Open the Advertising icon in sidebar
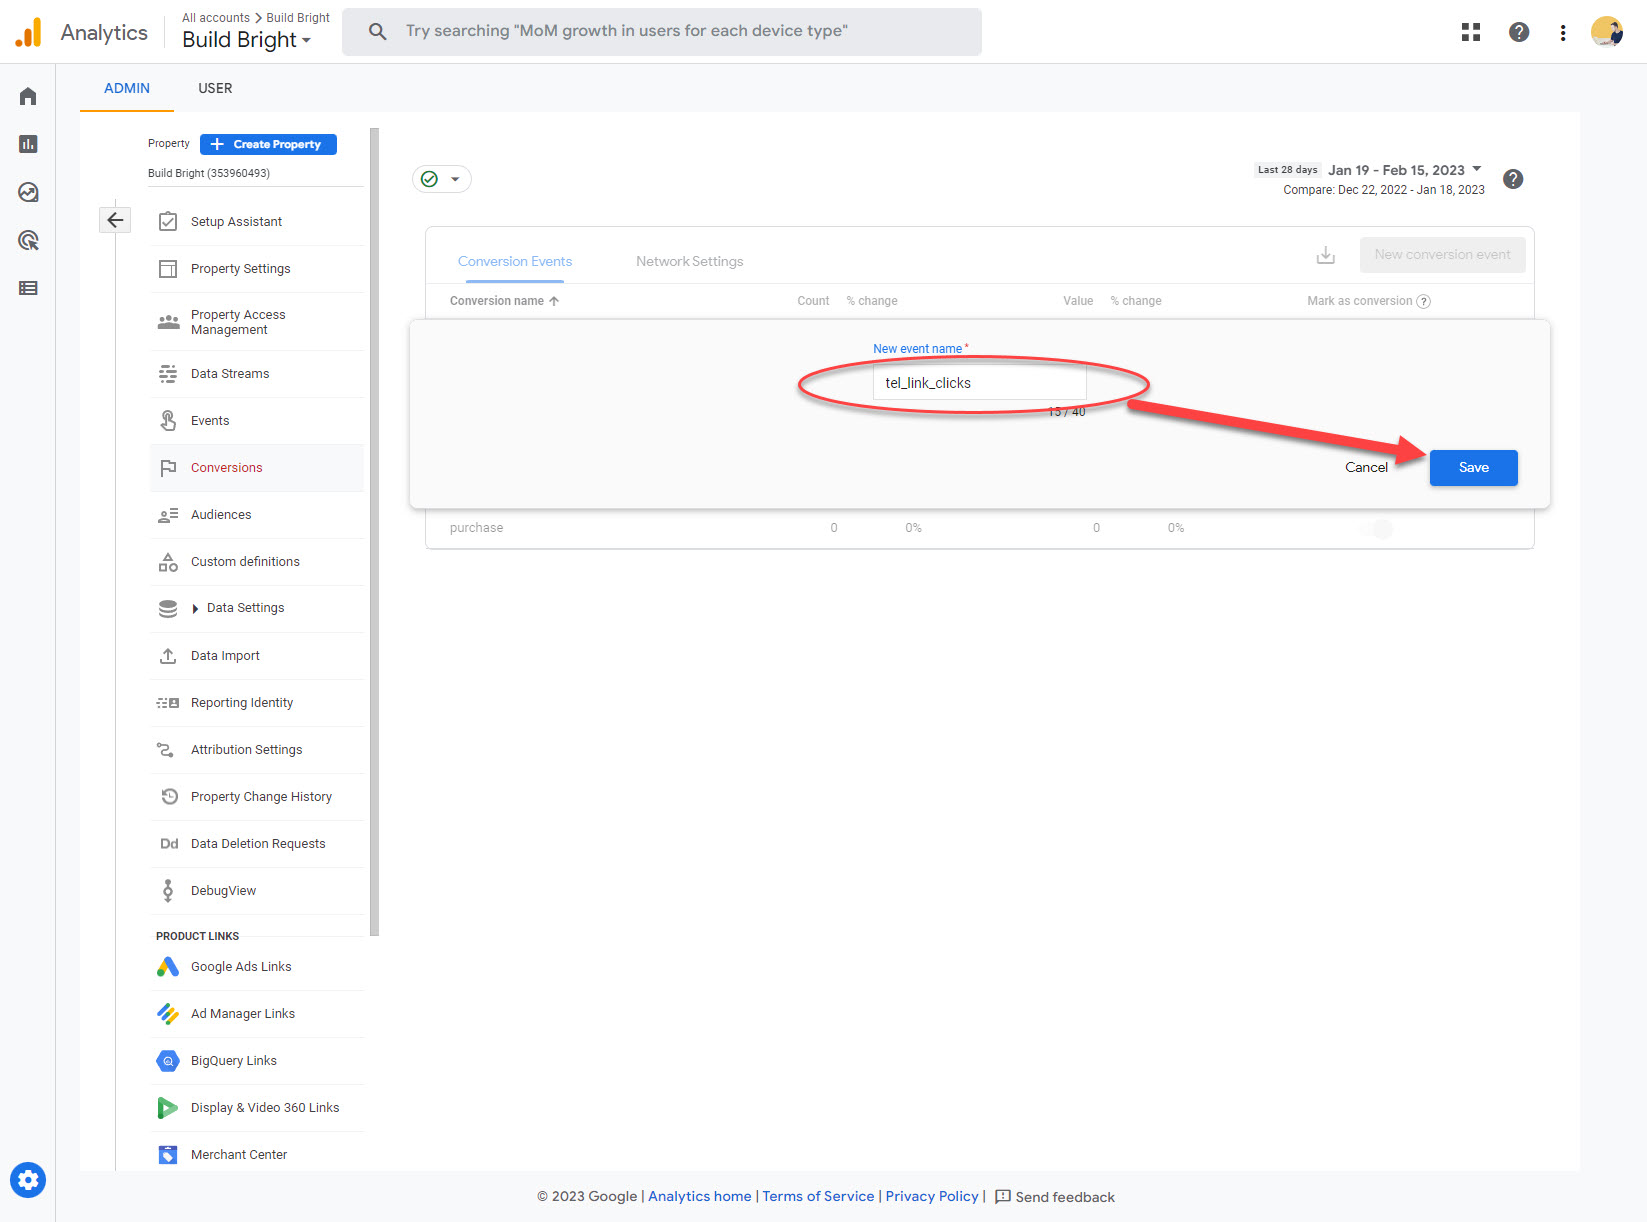This screenshot has height=1222, width=1647. click(28, 240)
